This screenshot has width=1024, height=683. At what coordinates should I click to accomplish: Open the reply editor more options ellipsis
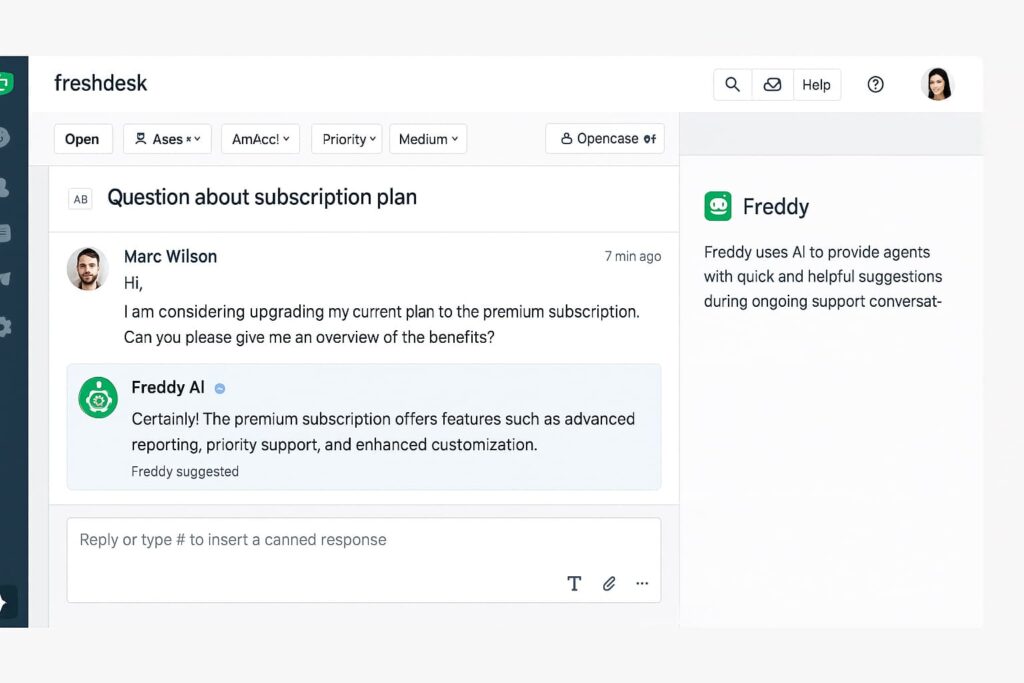point(642,584)
